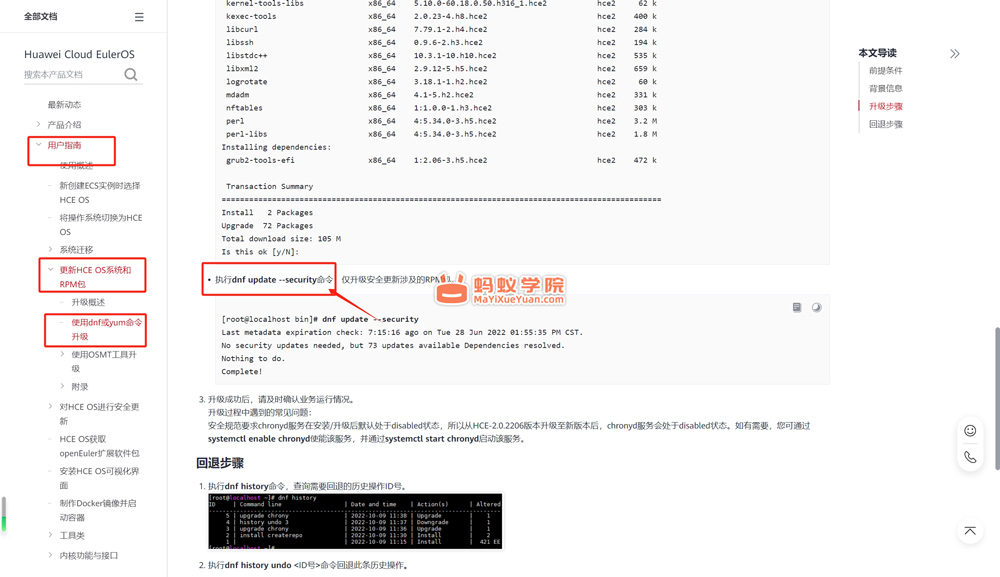
Task: Collapse the 更新HCE OS系统和RPM包 node
Action: coord(50,270)
